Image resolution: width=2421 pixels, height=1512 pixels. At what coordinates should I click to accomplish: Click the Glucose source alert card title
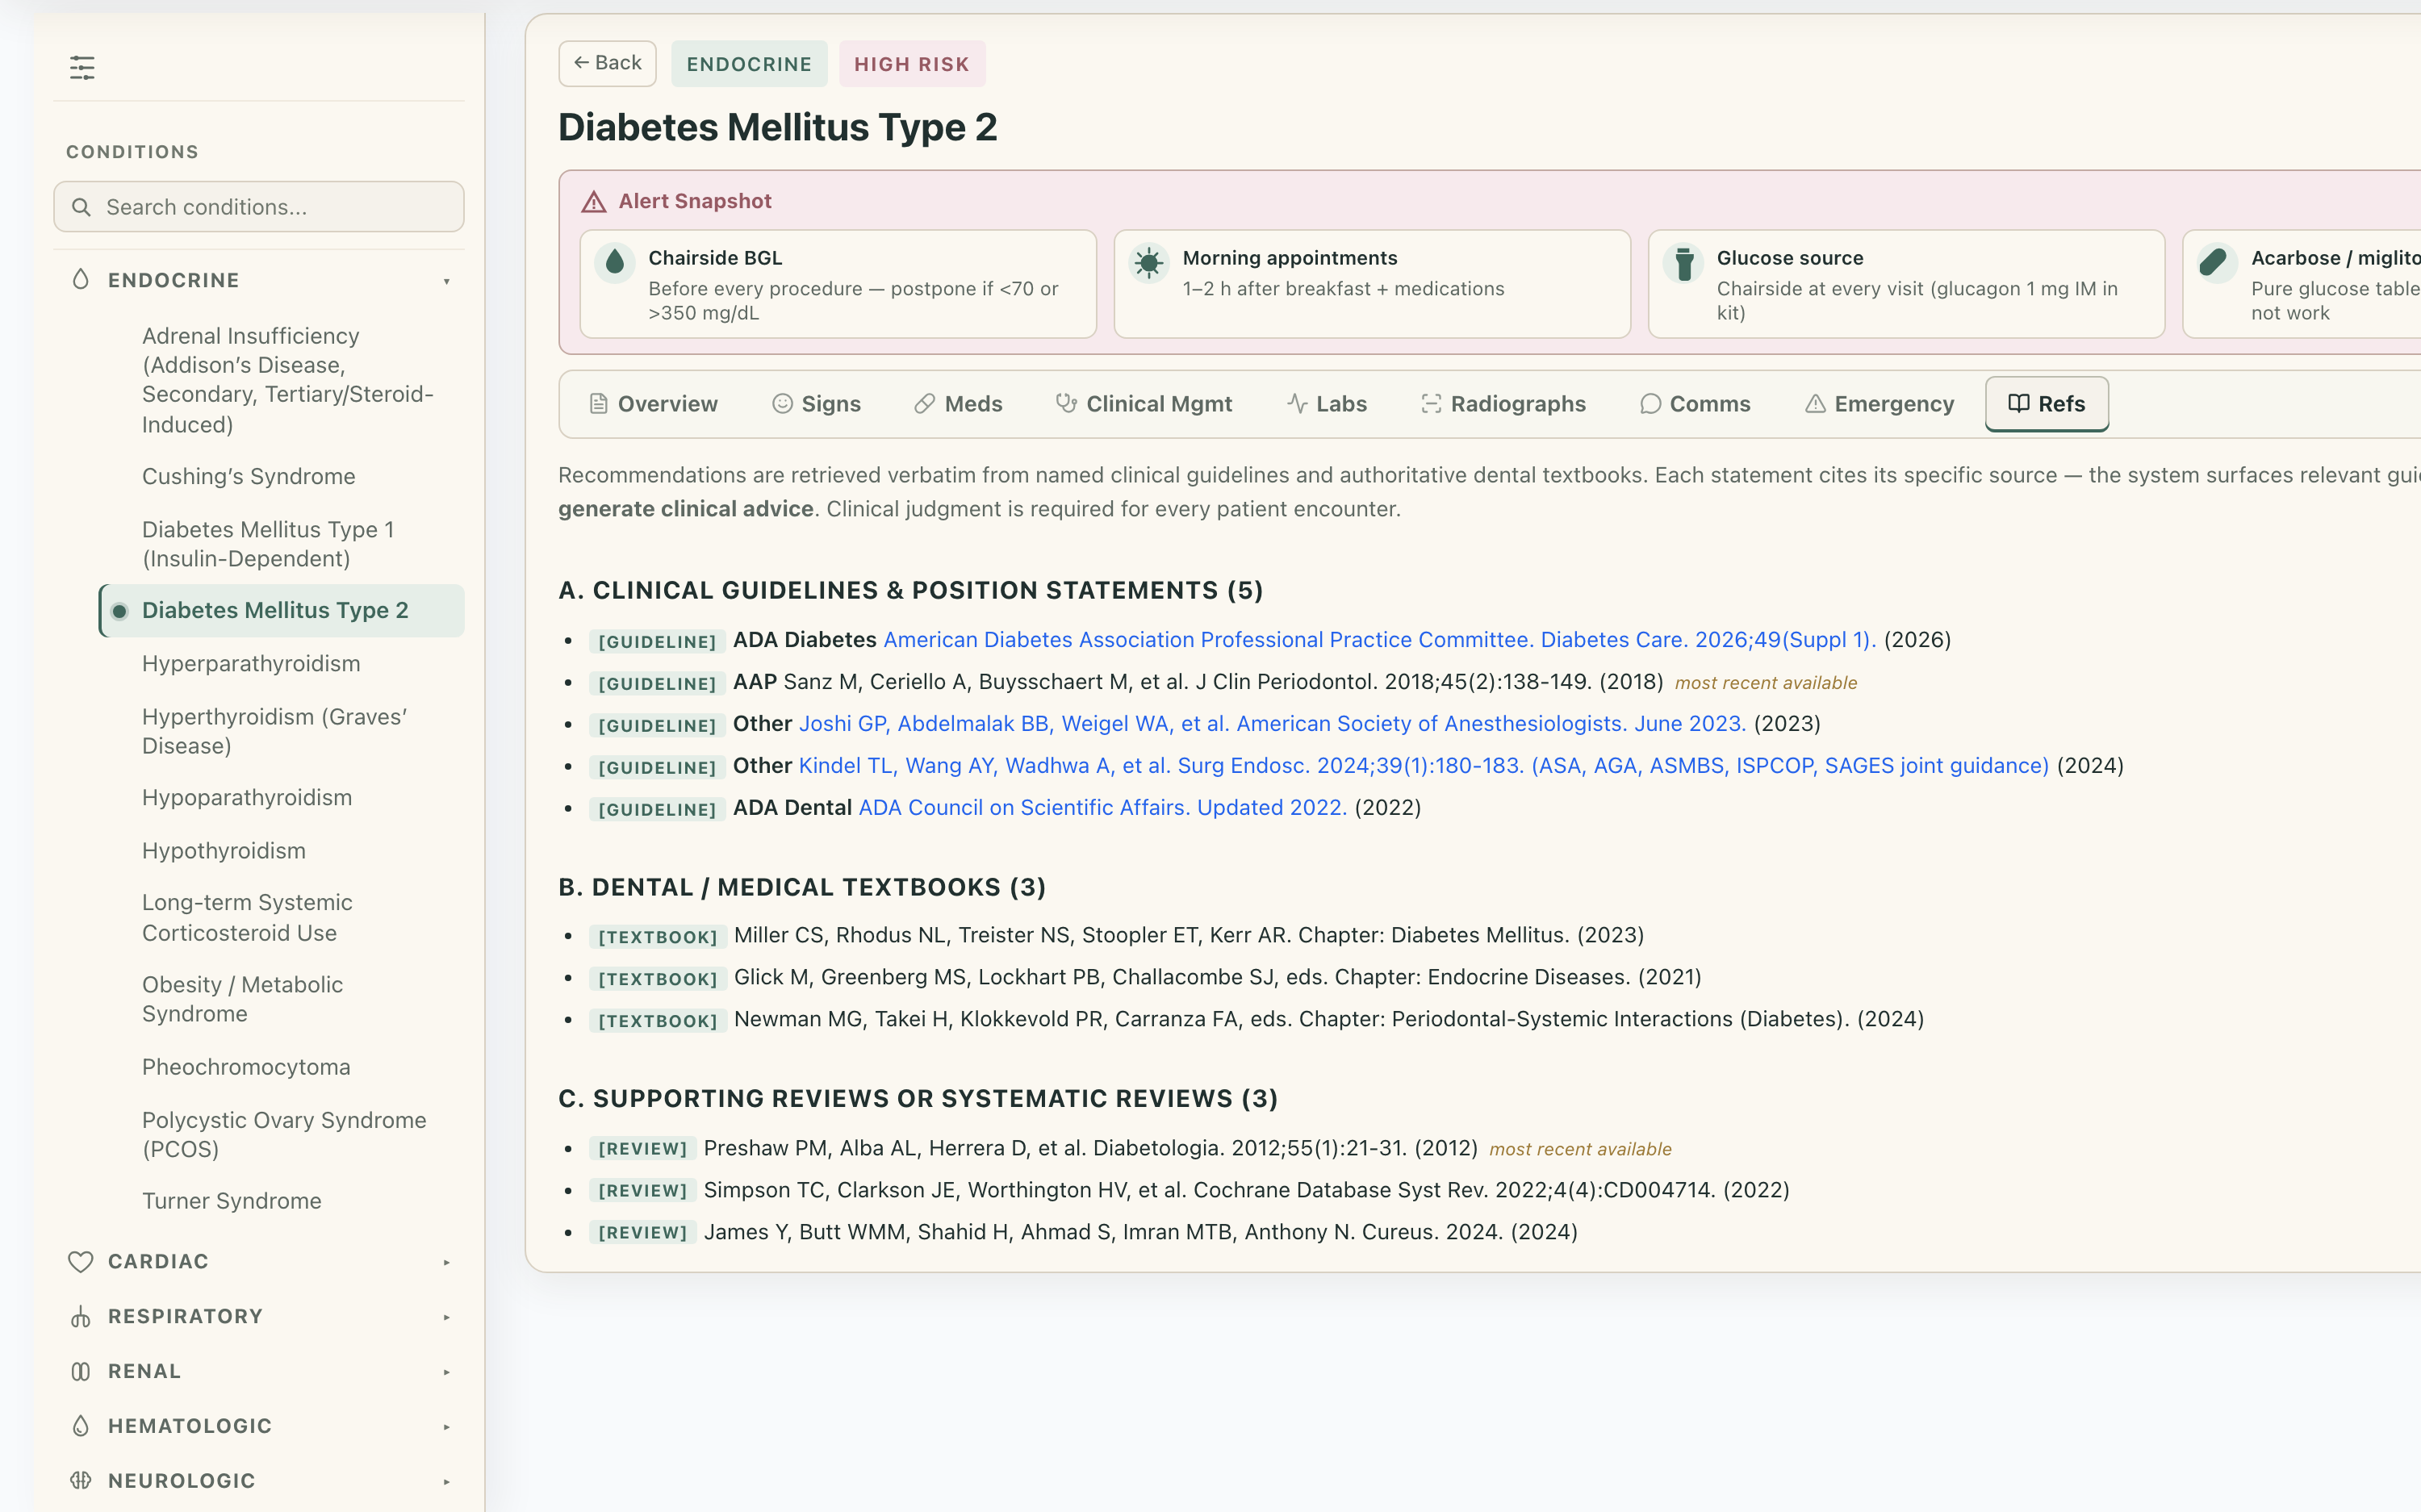point(1790,258)
